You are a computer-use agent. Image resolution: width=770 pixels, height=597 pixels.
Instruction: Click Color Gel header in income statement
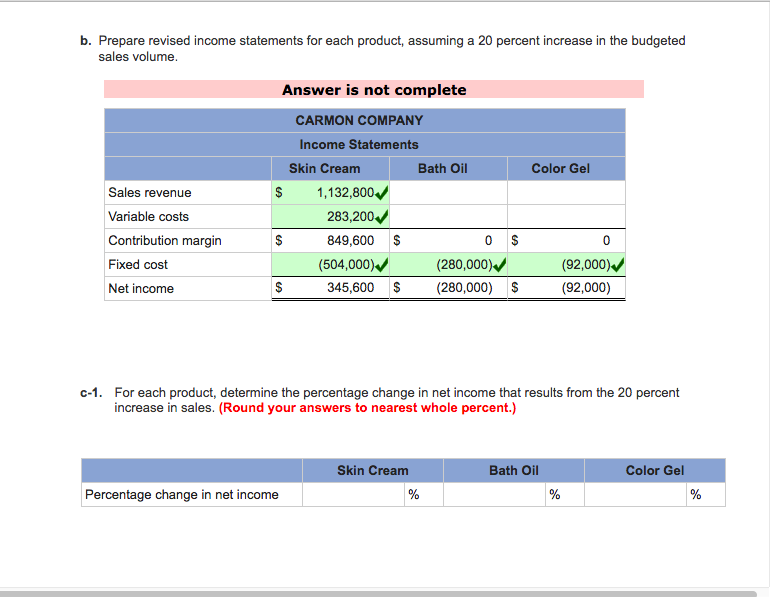pos(560,168)
